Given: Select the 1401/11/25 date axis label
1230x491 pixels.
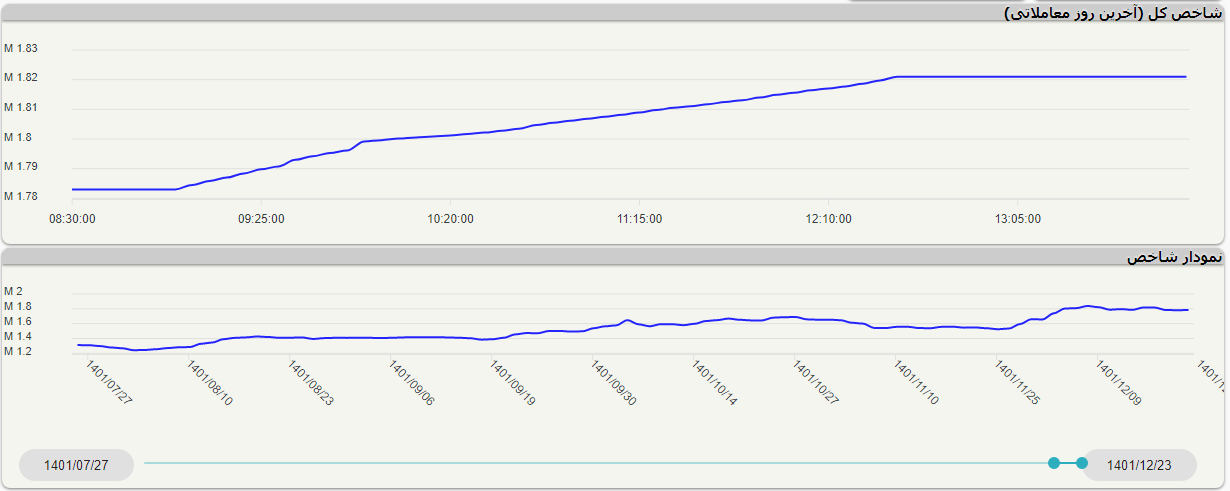Looking at the screenshot, I should pos(1017,384).
